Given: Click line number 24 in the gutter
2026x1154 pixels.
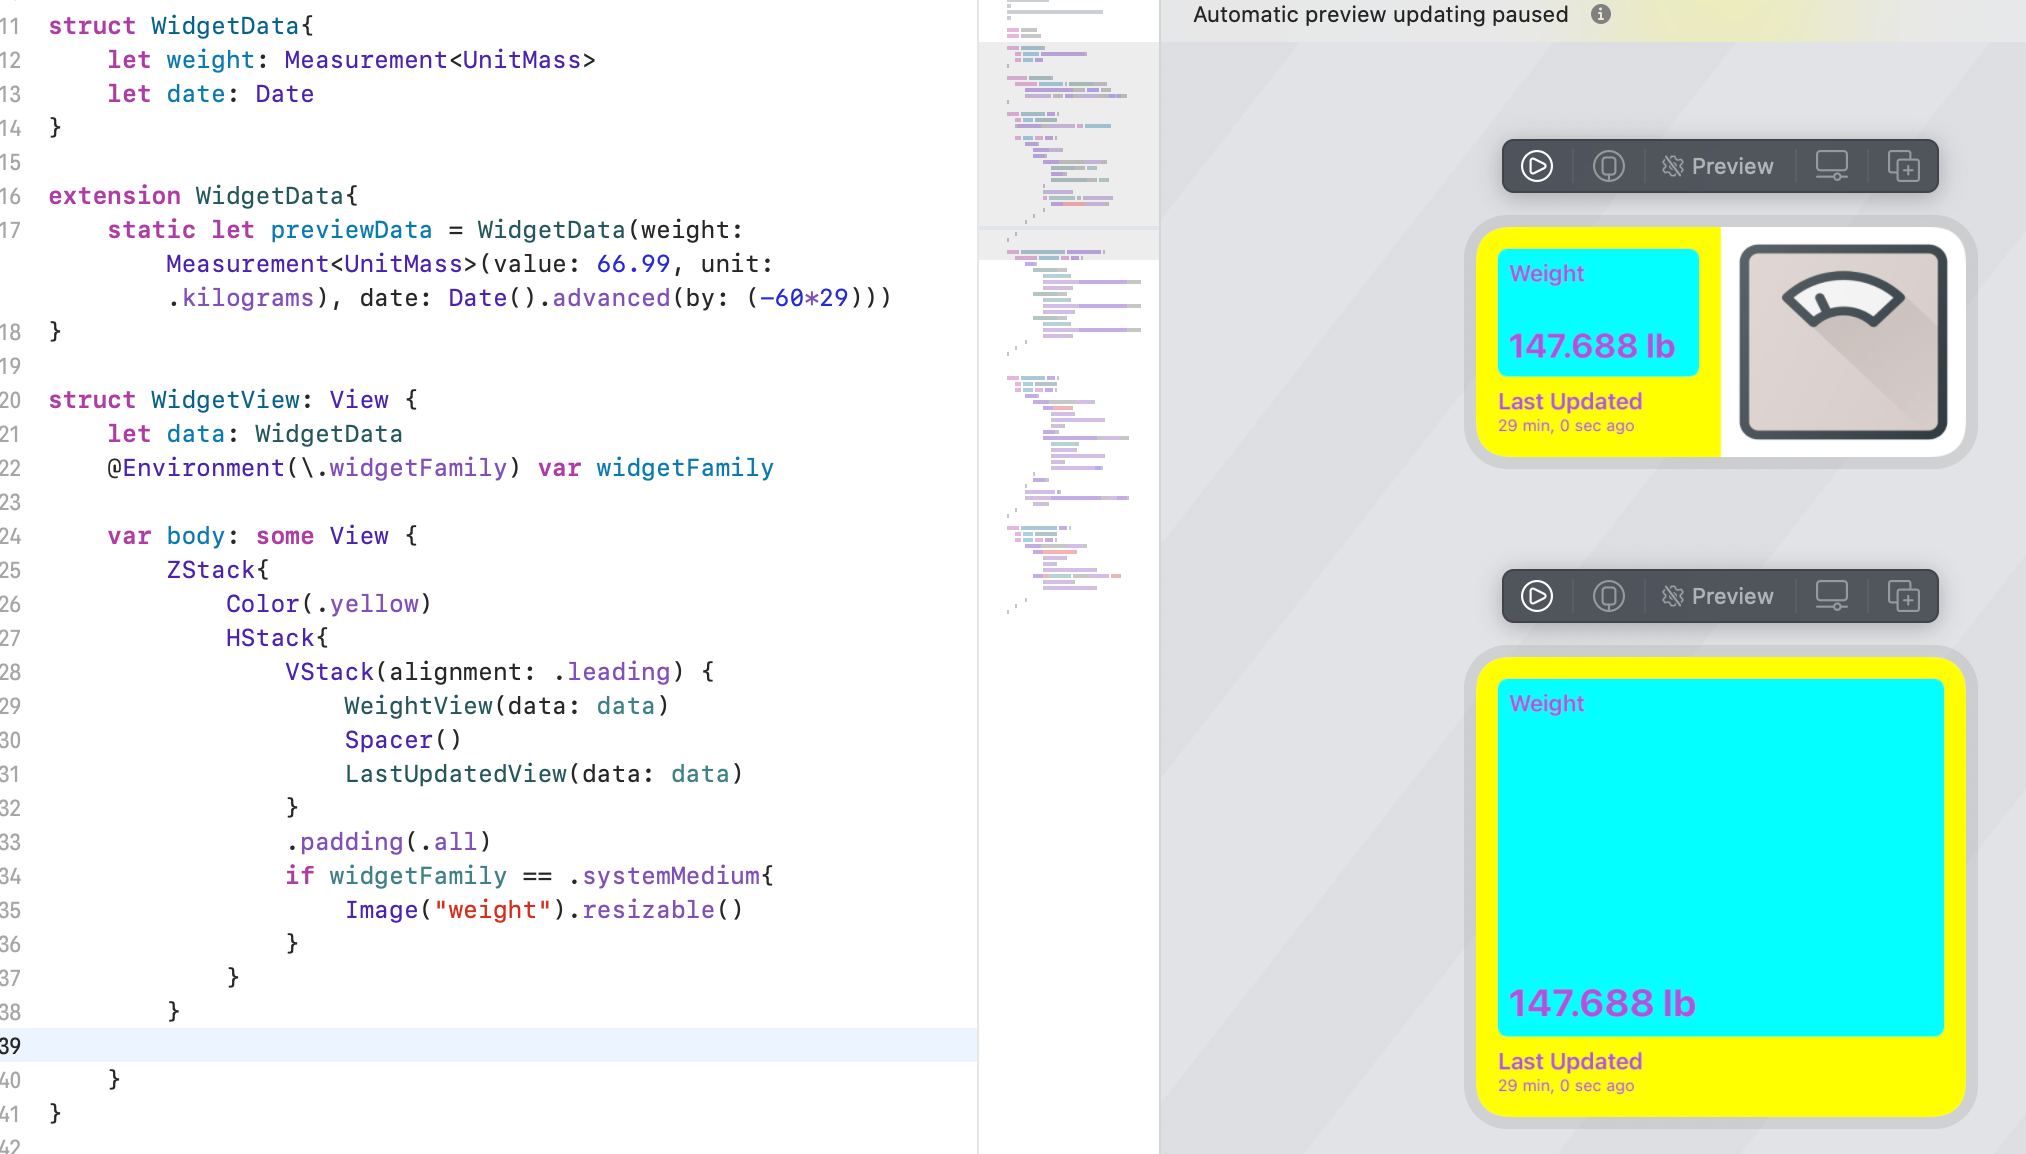Looking at the screenshot, I should [x=11, y=536].
